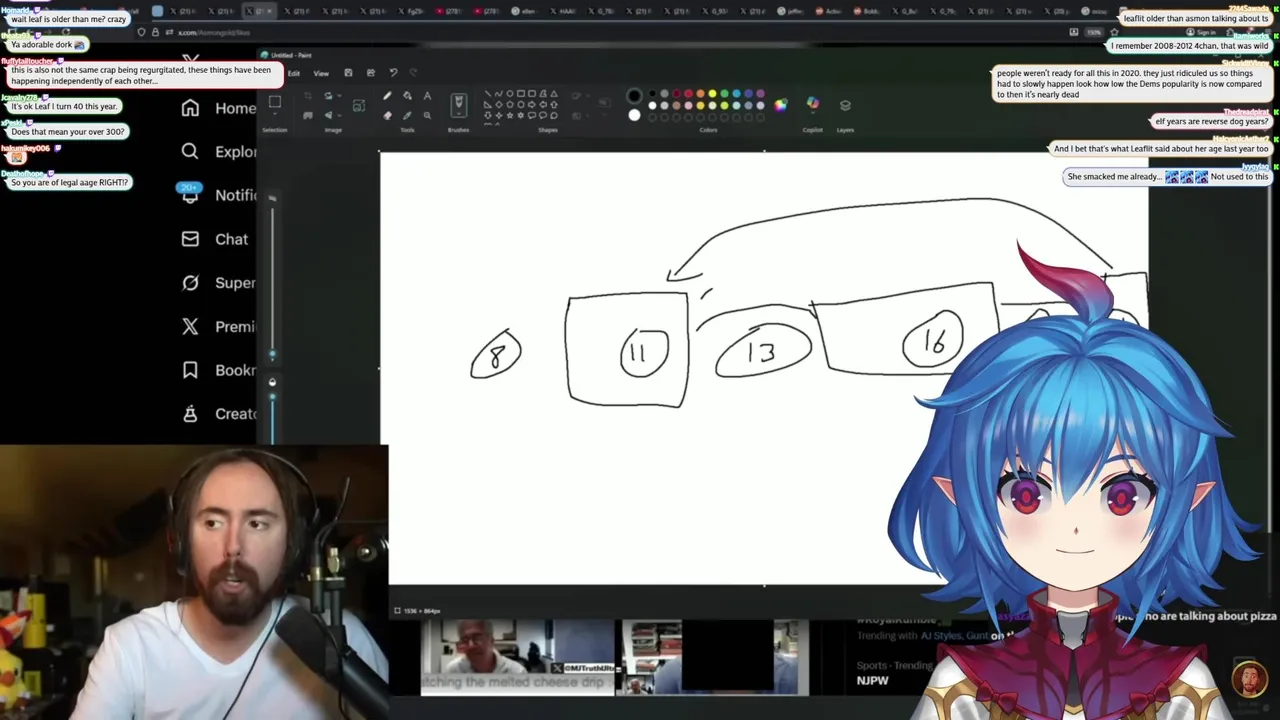Screen dimensions: 1280x720
Task: Select the Eraser tool in Paint
Action: (x=387, y=115)
